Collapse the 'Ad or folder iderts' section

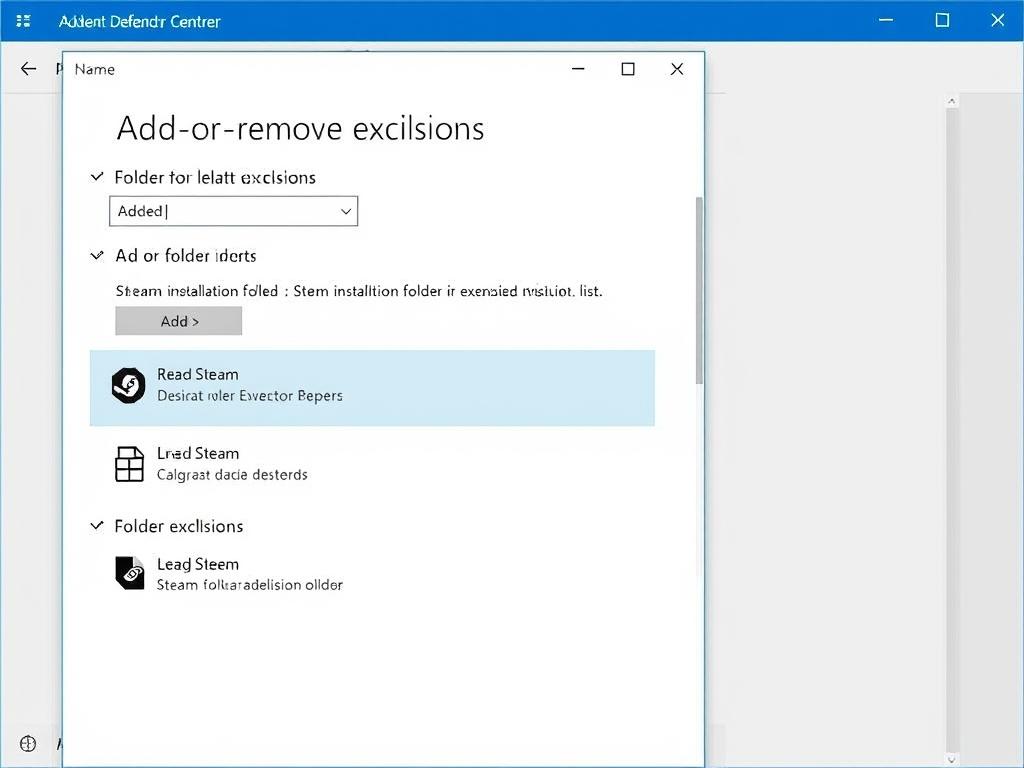pos(96,256)
